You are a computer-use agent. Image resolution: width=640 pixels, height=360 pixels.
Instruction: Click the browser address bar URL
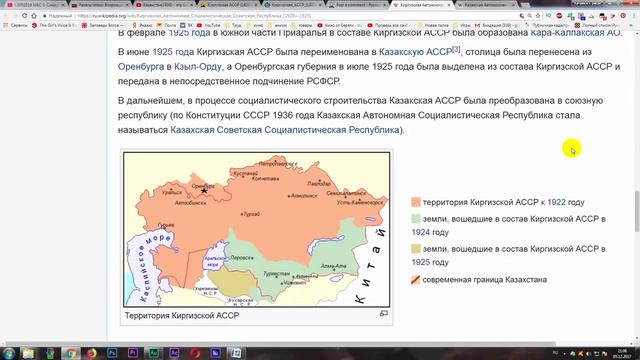click(x=194, y=16)
